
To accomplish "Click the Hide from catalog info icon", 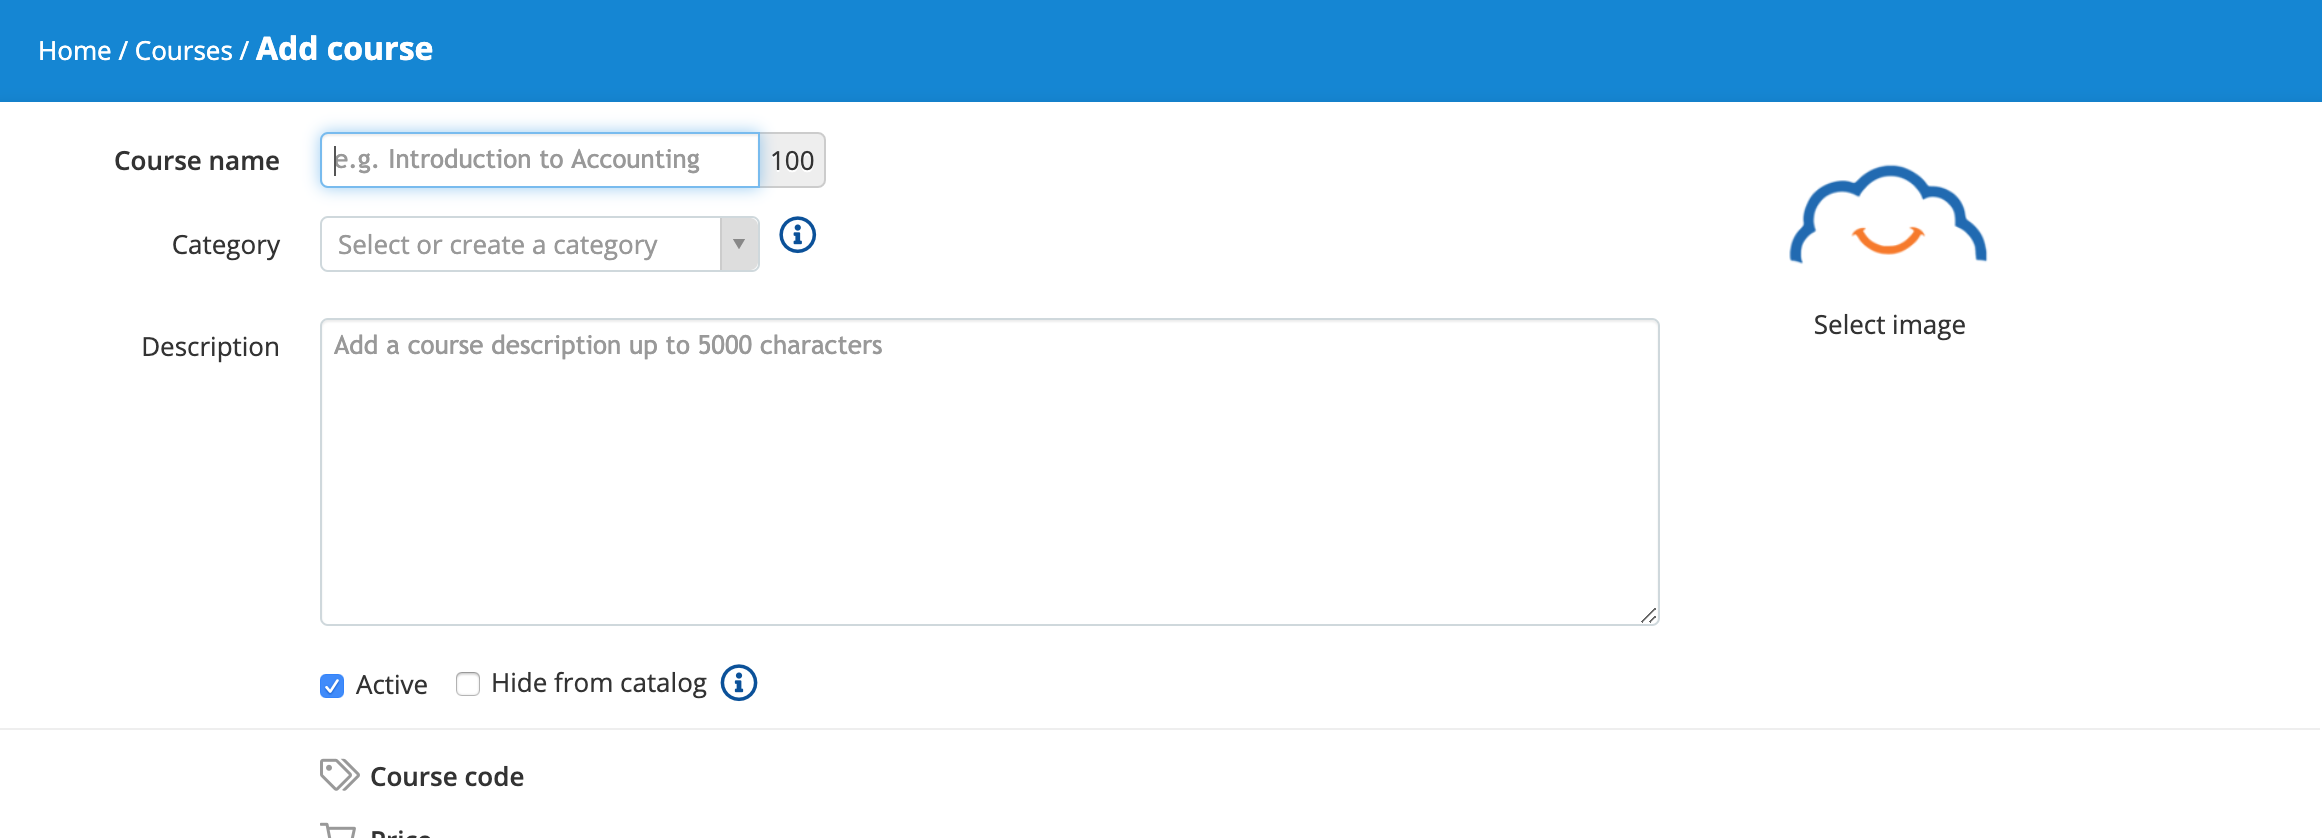I will tap(739, 683).
